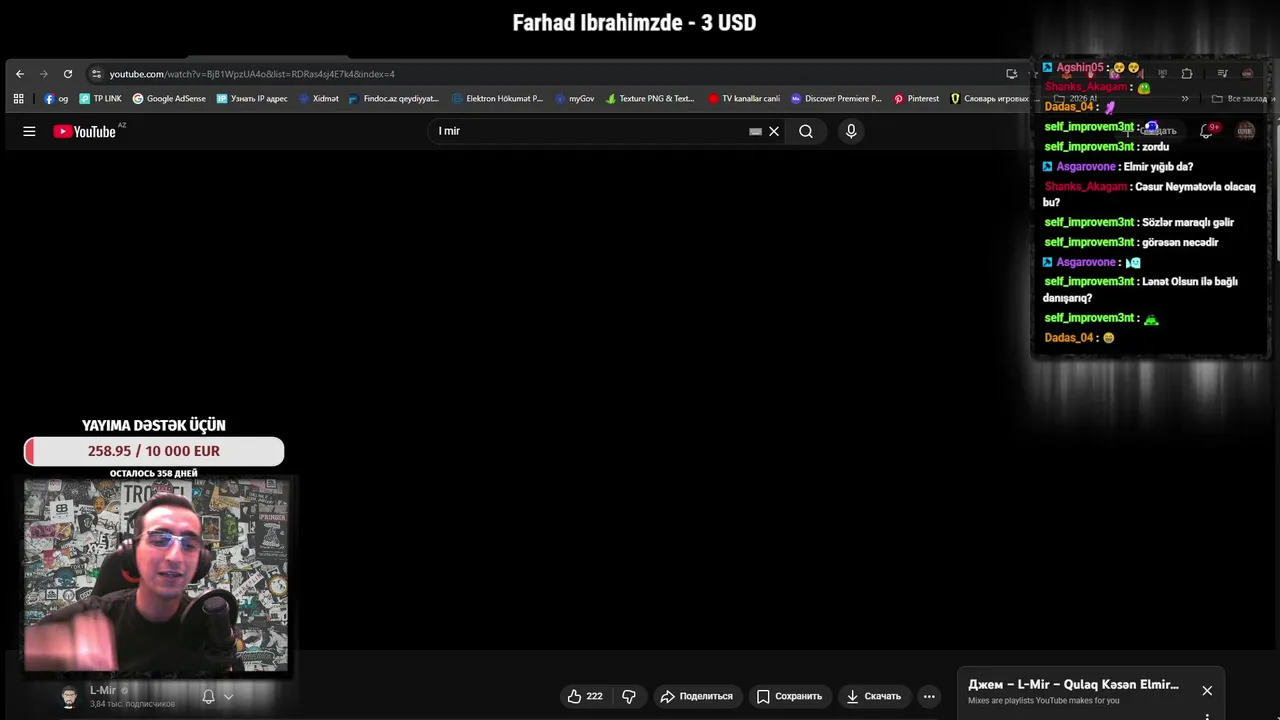The image size is (1280, 720).
Task: Open the Джем – L-Mir mix title
Action: (x=1073, y=685)
